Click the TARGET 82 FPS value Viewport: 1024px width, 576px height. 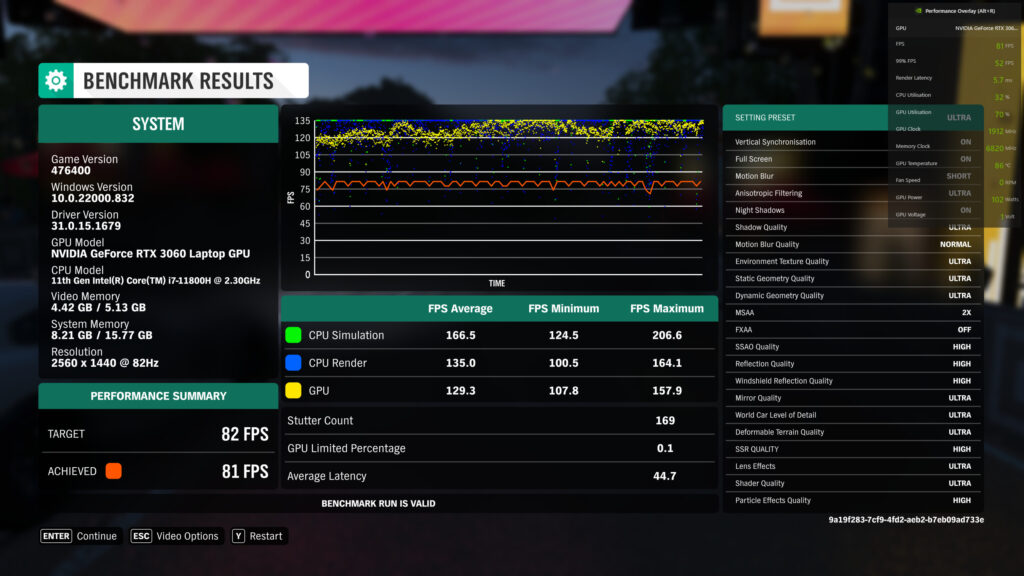click(x=245, y=434)
